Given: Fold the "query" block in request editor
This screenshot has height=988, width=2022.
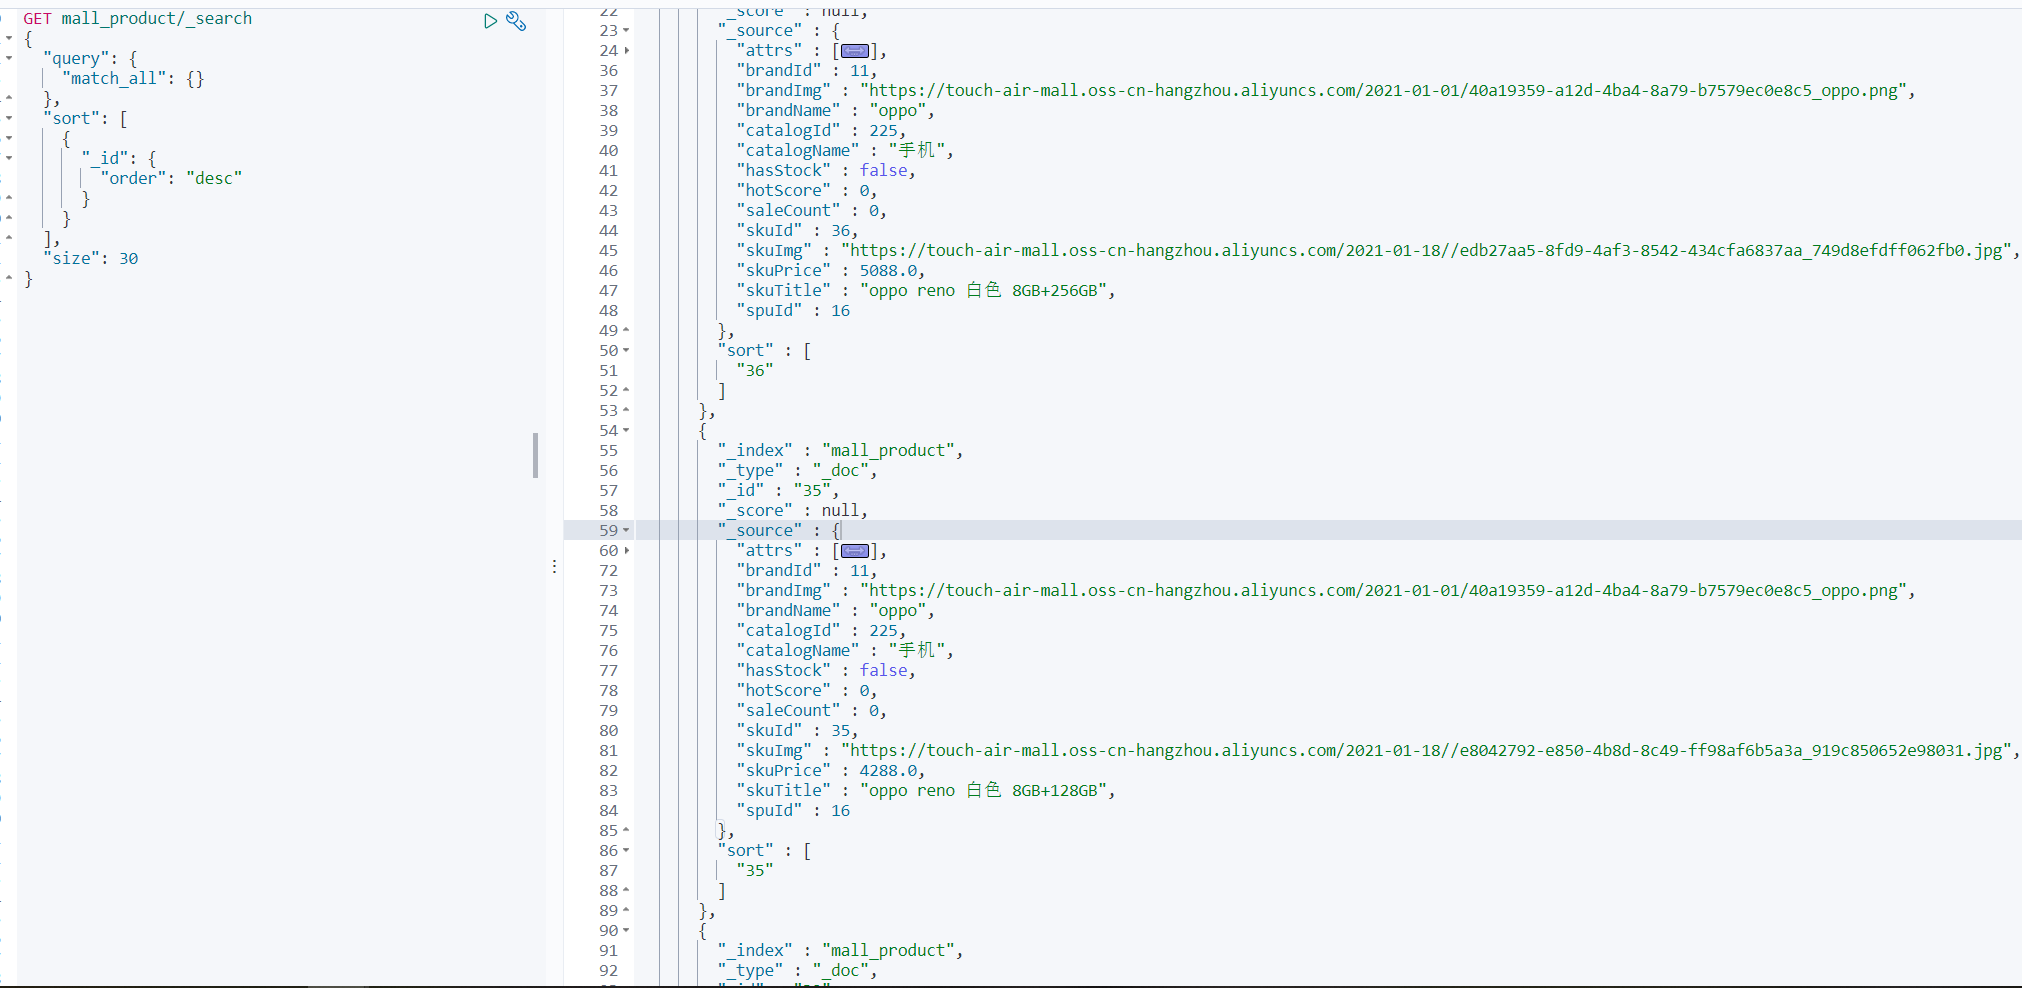Looking at the screenshot, I should [x=9, y=58].
